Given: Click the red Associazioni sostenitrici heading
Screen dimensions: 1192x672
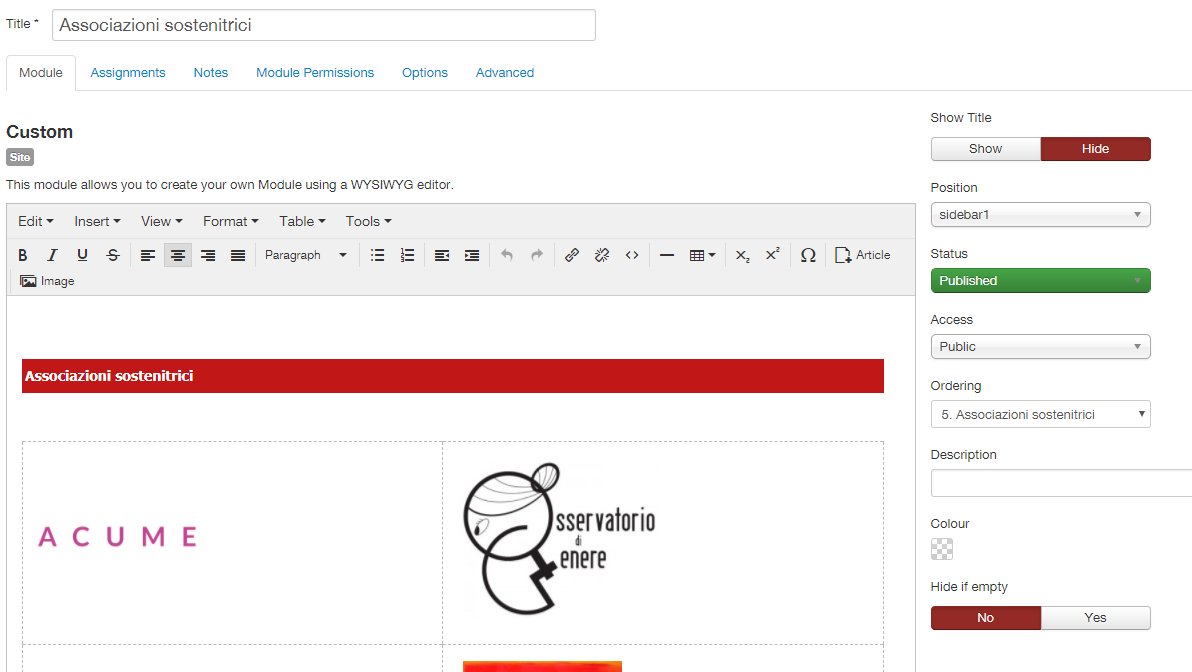Looking at the screenshot, I should coord(453,376).
